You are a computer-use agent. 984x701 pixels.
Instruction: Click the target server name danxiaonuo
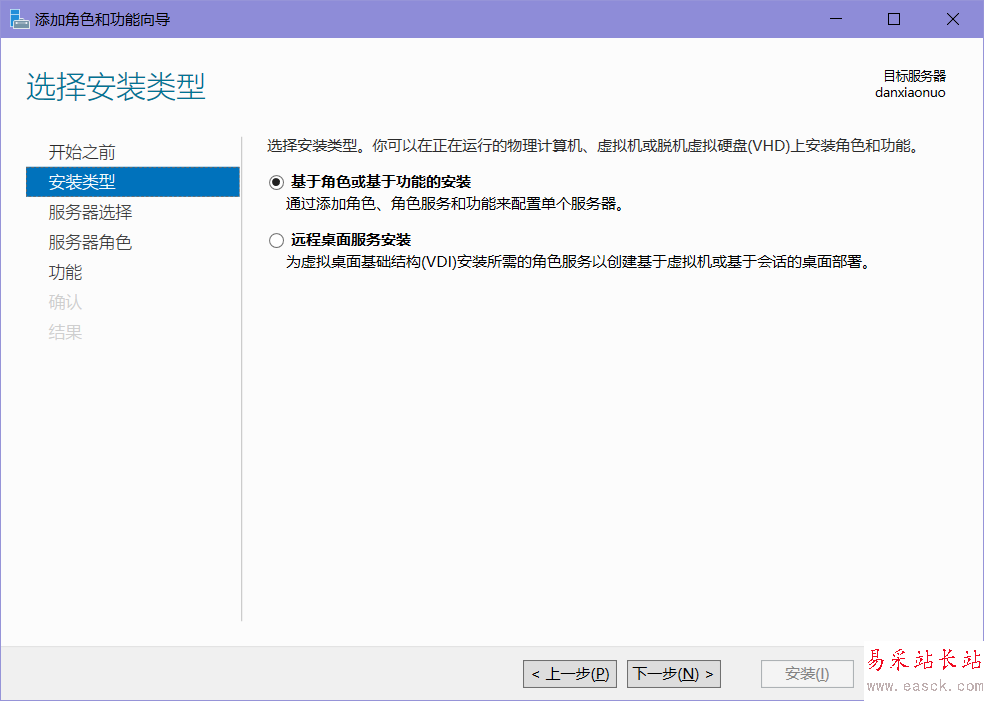pos(910,93)
